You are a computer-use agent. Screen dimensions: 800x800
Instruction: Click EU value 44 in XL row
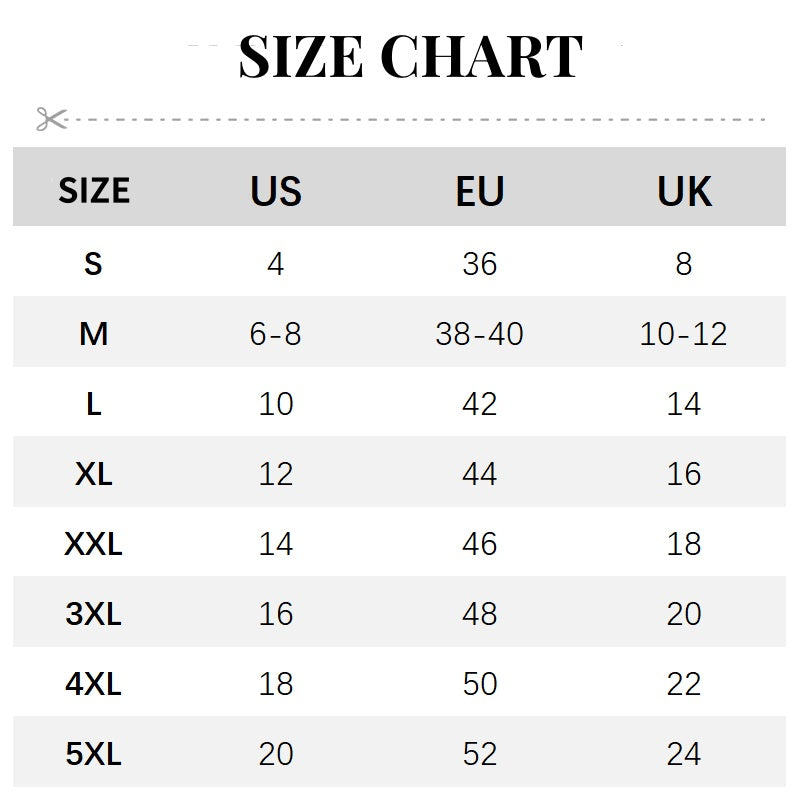[x=480, y=474]
